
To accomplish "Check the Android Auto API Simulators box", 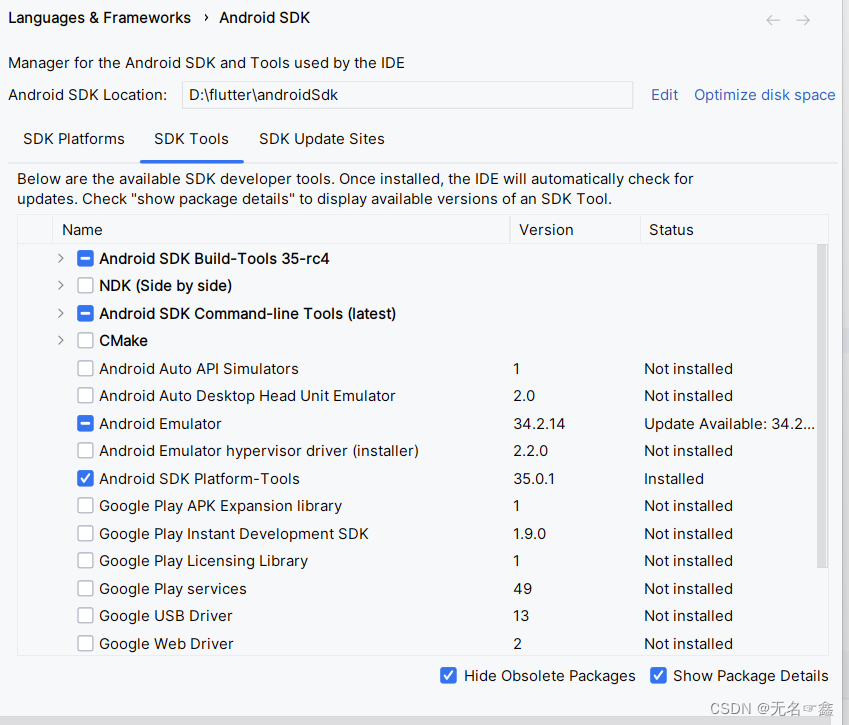I will point(85,369).
